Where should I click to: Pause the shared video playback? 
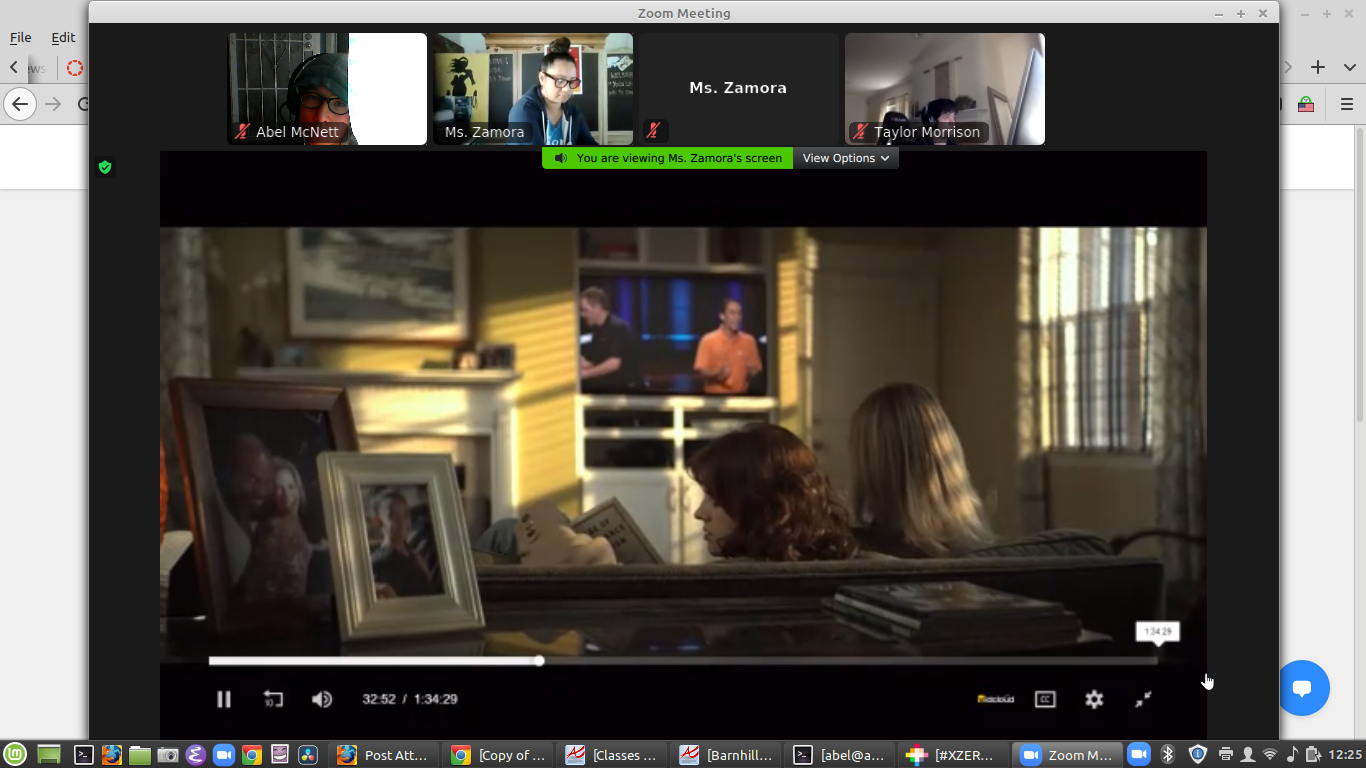point(224,699)
